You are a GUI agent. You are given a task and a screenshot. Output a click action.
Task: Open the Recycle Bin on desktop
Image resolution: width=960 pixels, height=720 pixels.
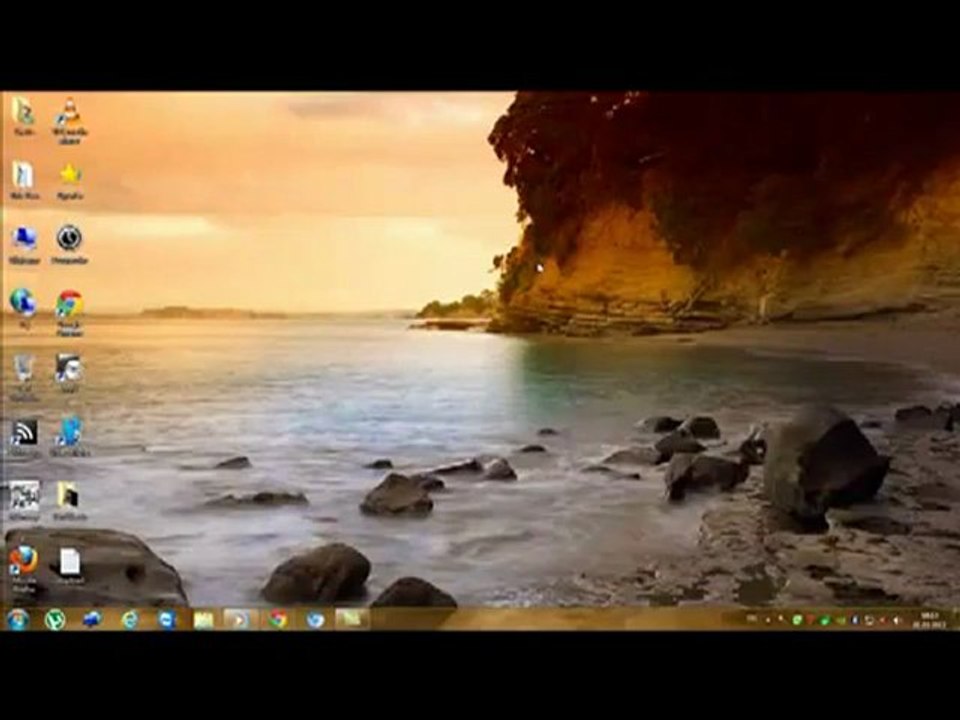click(x=24, y=377)
